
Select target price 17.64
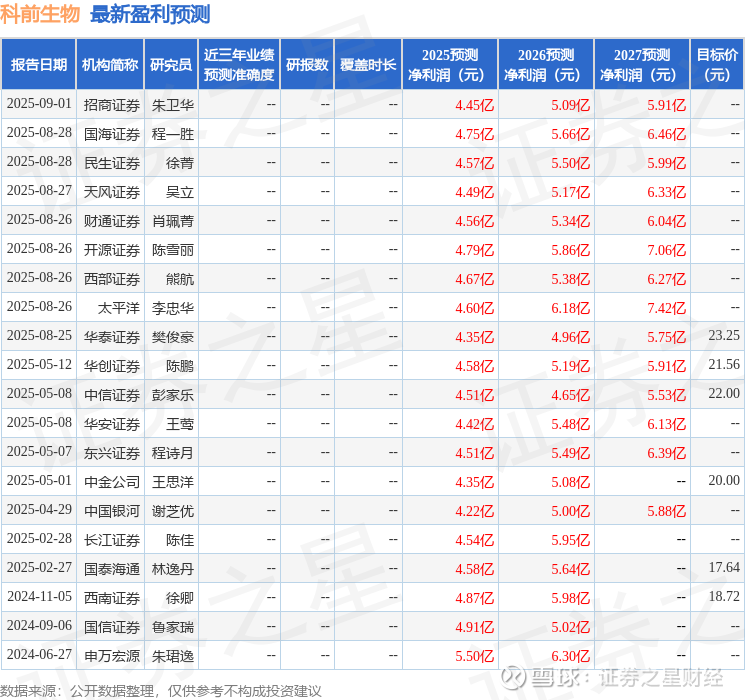pyautogui.click(x=724, y=567)
